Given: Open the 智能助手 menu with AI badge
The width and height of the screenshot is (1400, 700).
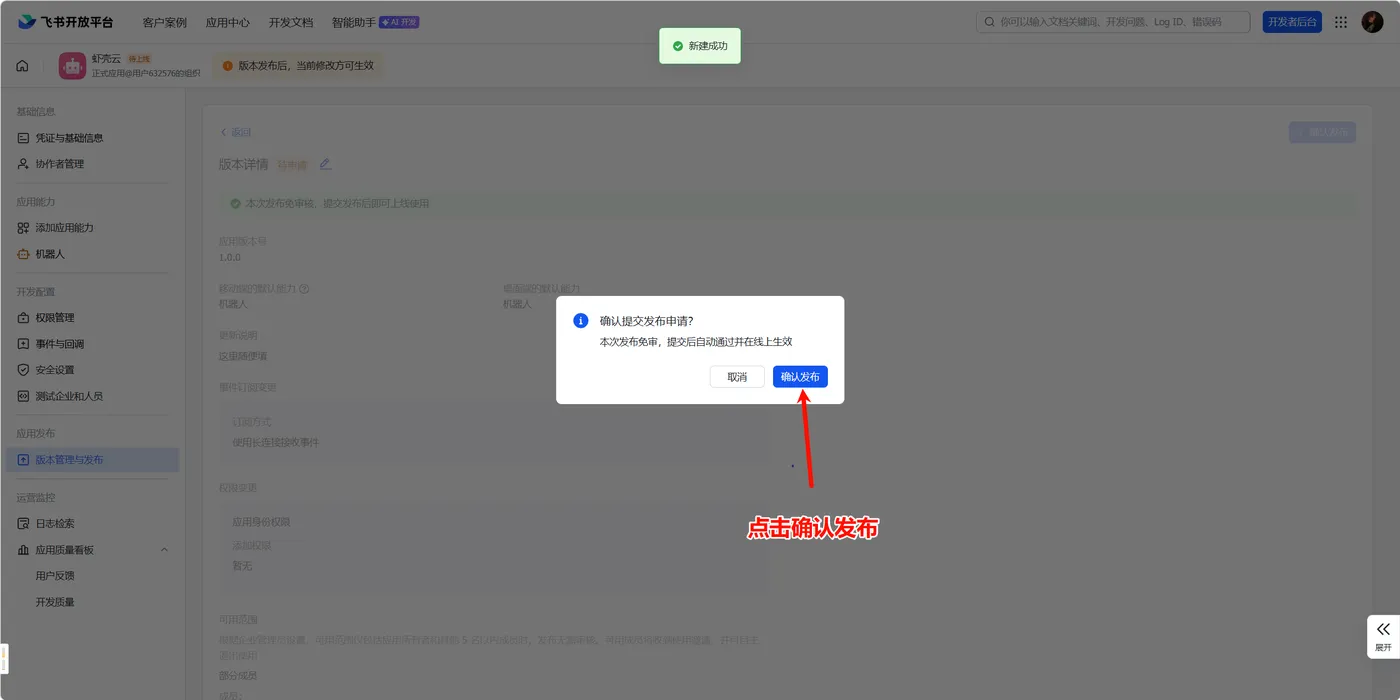Looking at the screenshot, I should (355, 21).
